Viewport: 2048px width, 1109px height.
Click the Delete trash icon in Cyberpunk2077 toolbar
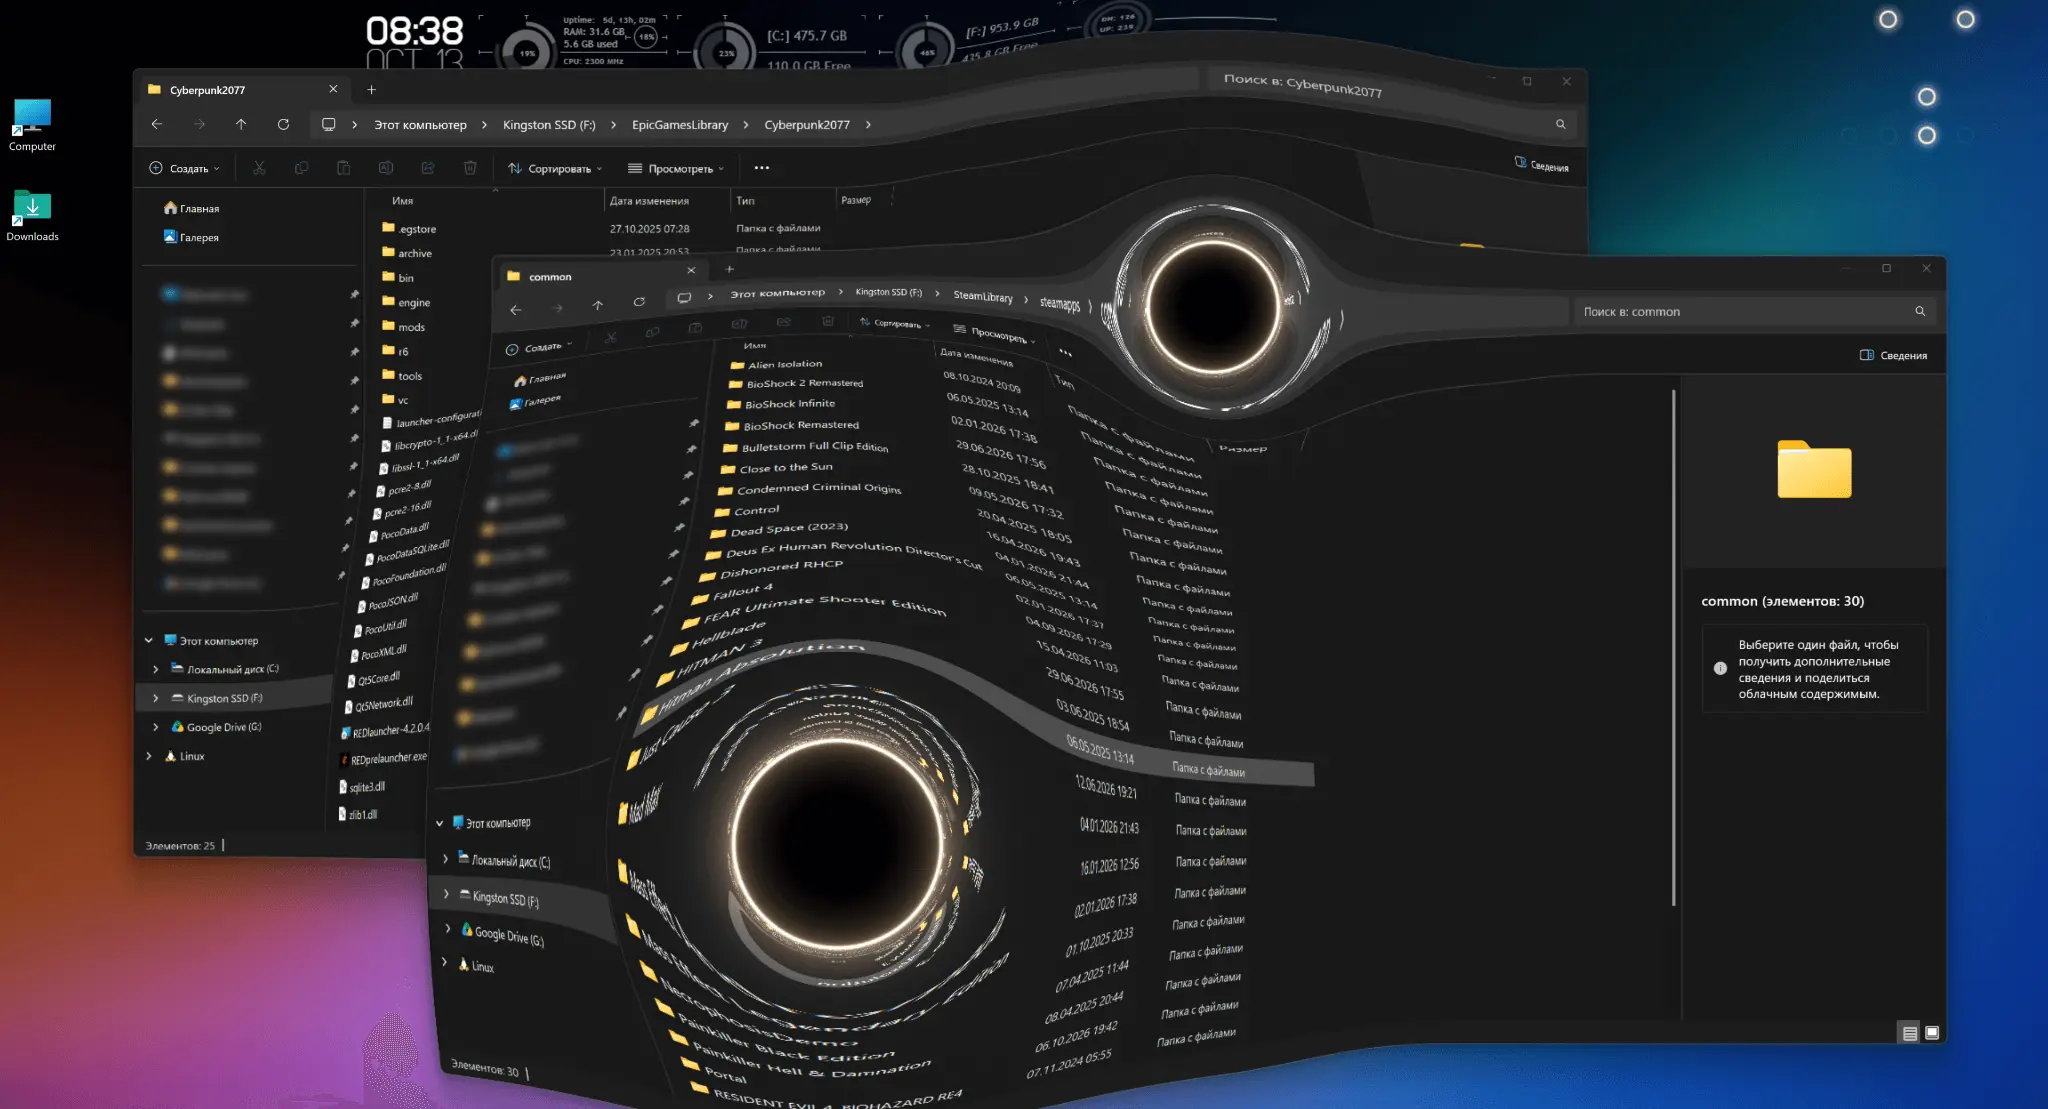pyautogui.click(x=470, y=168)
